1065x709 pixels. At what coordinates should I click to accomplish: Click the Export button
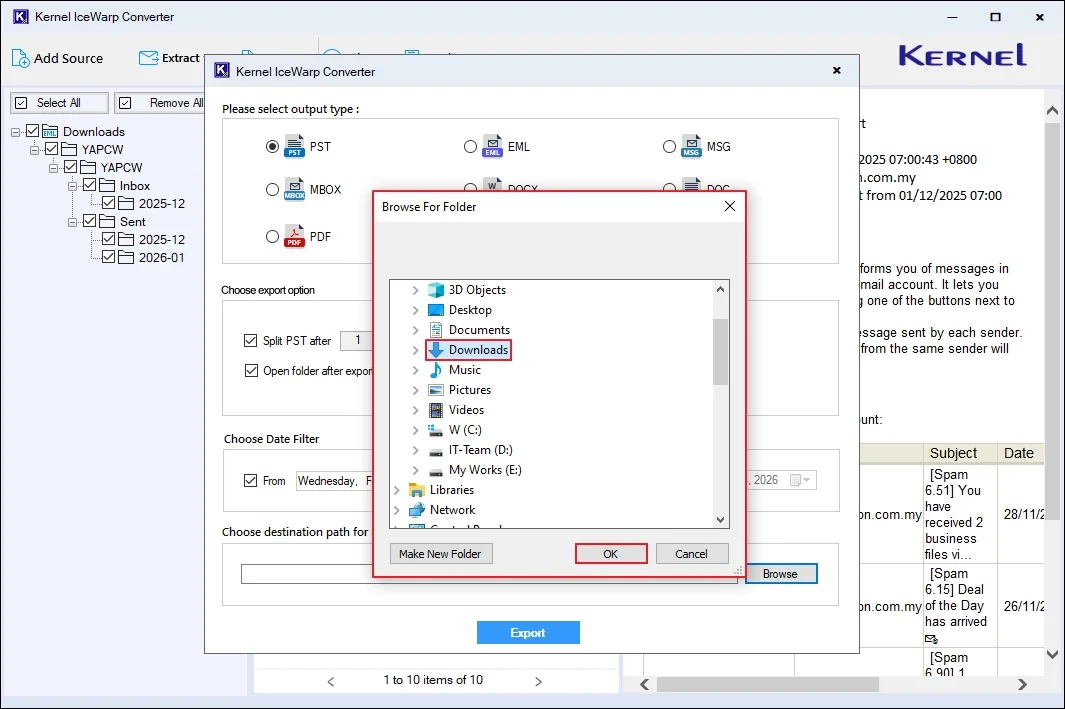pyautogui.click(x=528, y=632)
